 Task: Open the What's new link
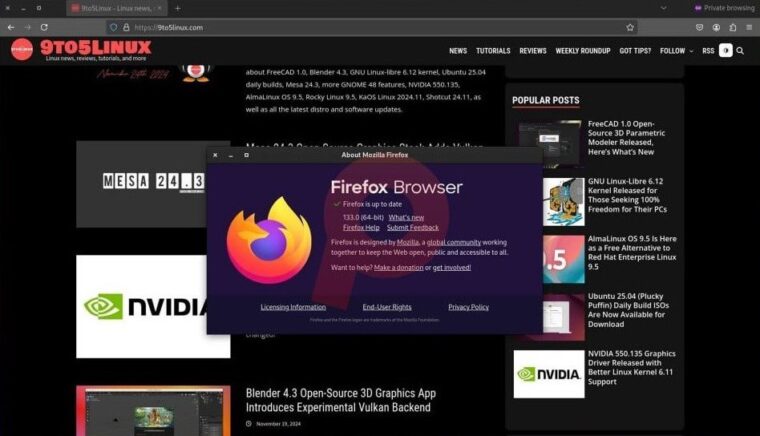point(406,218)
